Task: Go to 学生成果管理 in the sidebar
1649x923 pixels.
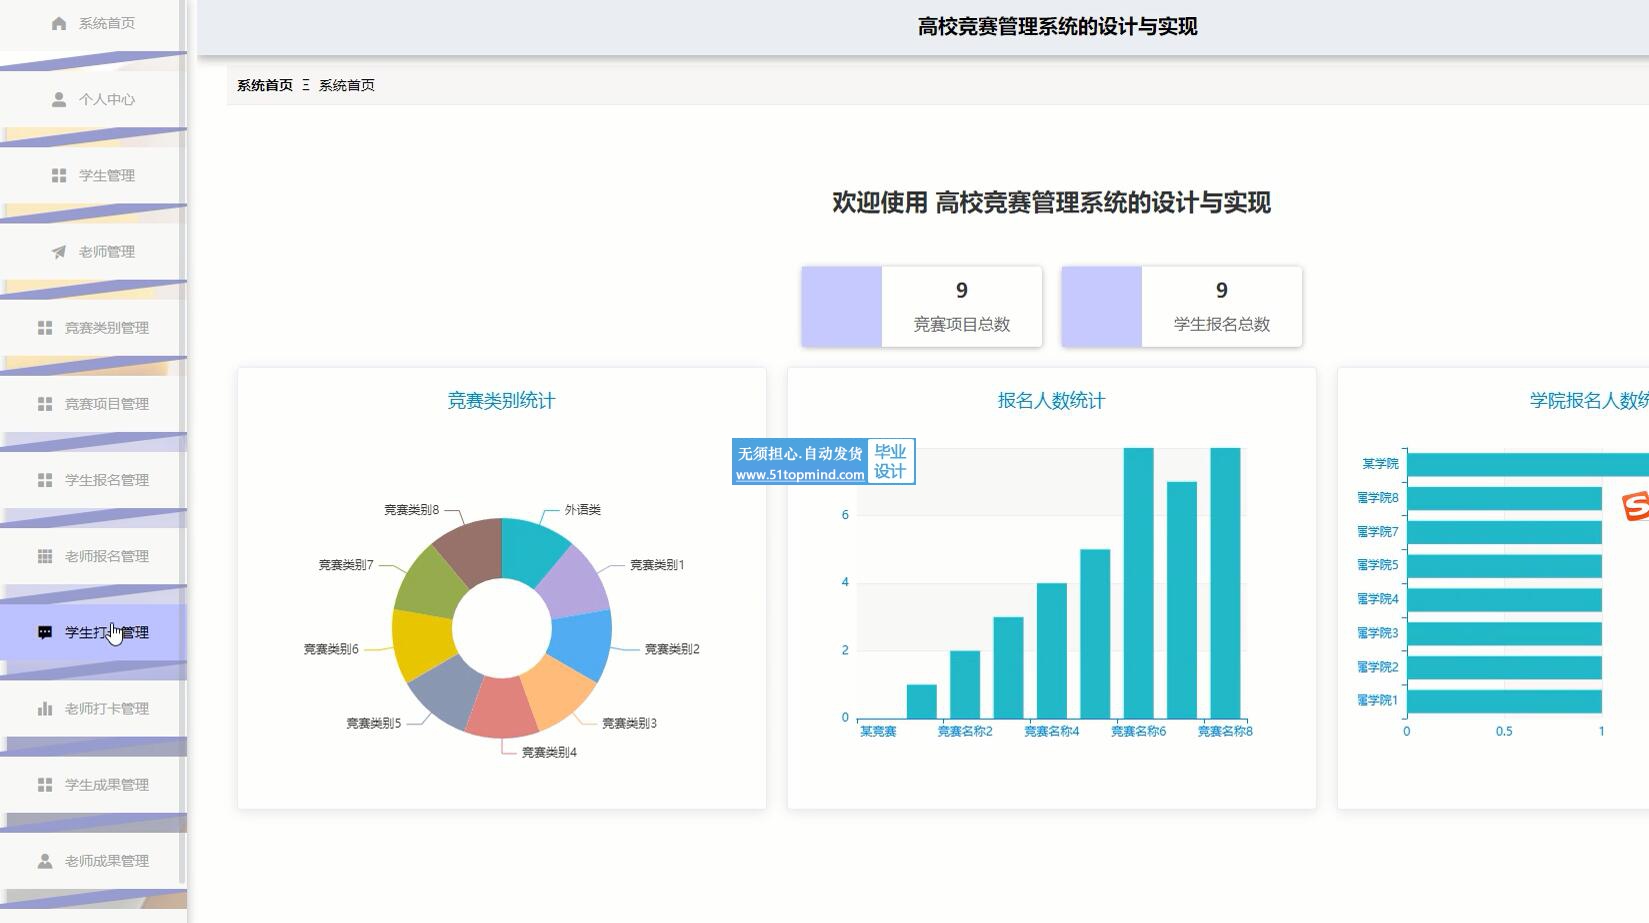Action: [x=106, y=785]
